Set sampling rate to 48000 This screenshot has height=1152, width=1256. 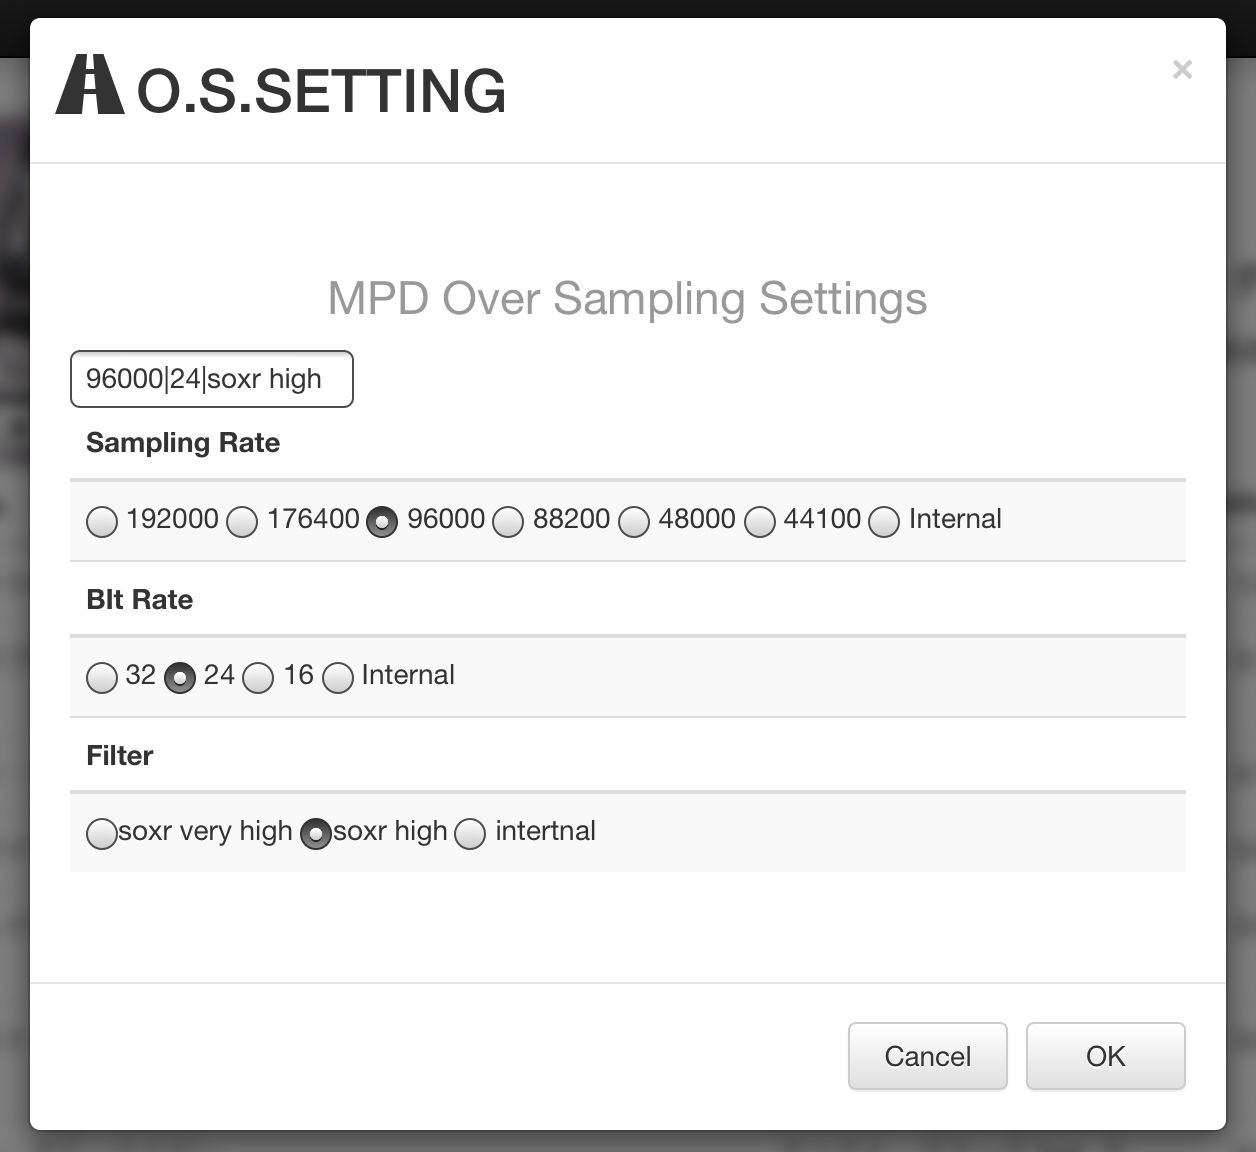(x=634, y=522)
